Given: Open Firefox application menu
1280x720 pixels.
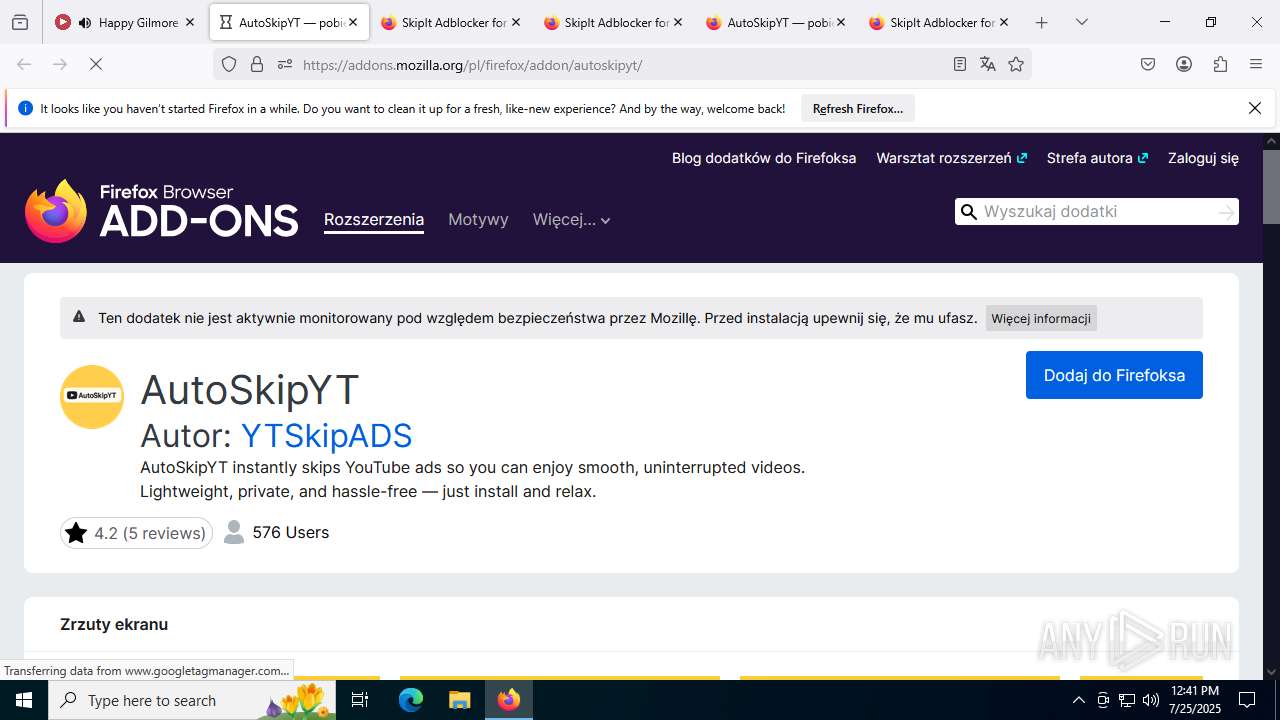Looking at the screenshot, I should click(1256, 64).
